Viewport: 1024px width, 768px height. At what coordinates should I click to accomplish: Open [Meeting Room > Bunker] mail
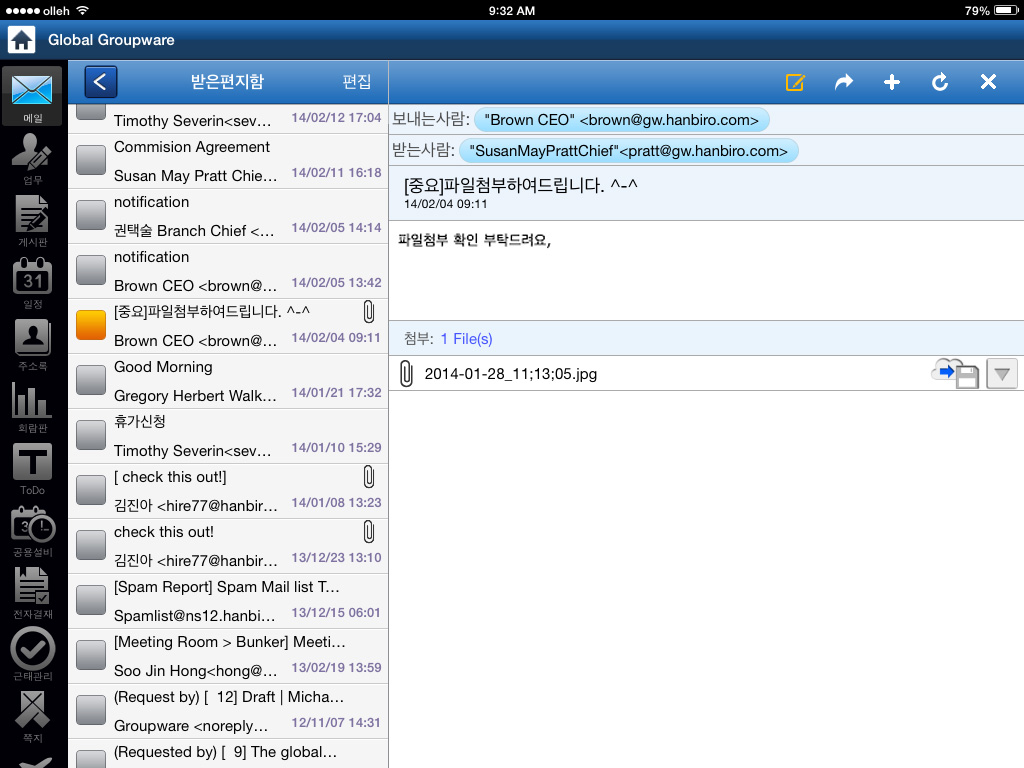pos(228,656)
